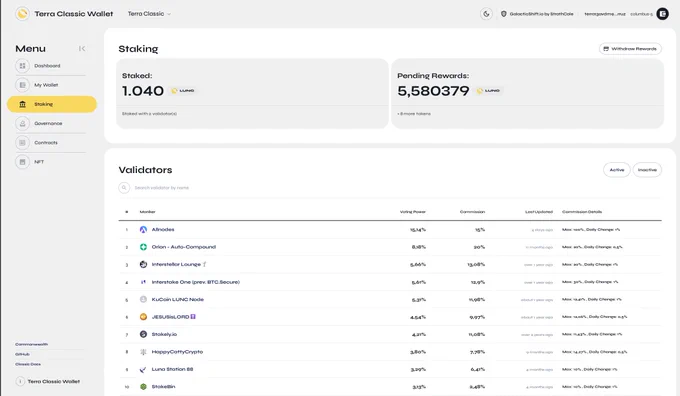The width and height of the screenshot is (680, 396).
Task: Open the Allnodes validator entry
Action: click(163, 229)
